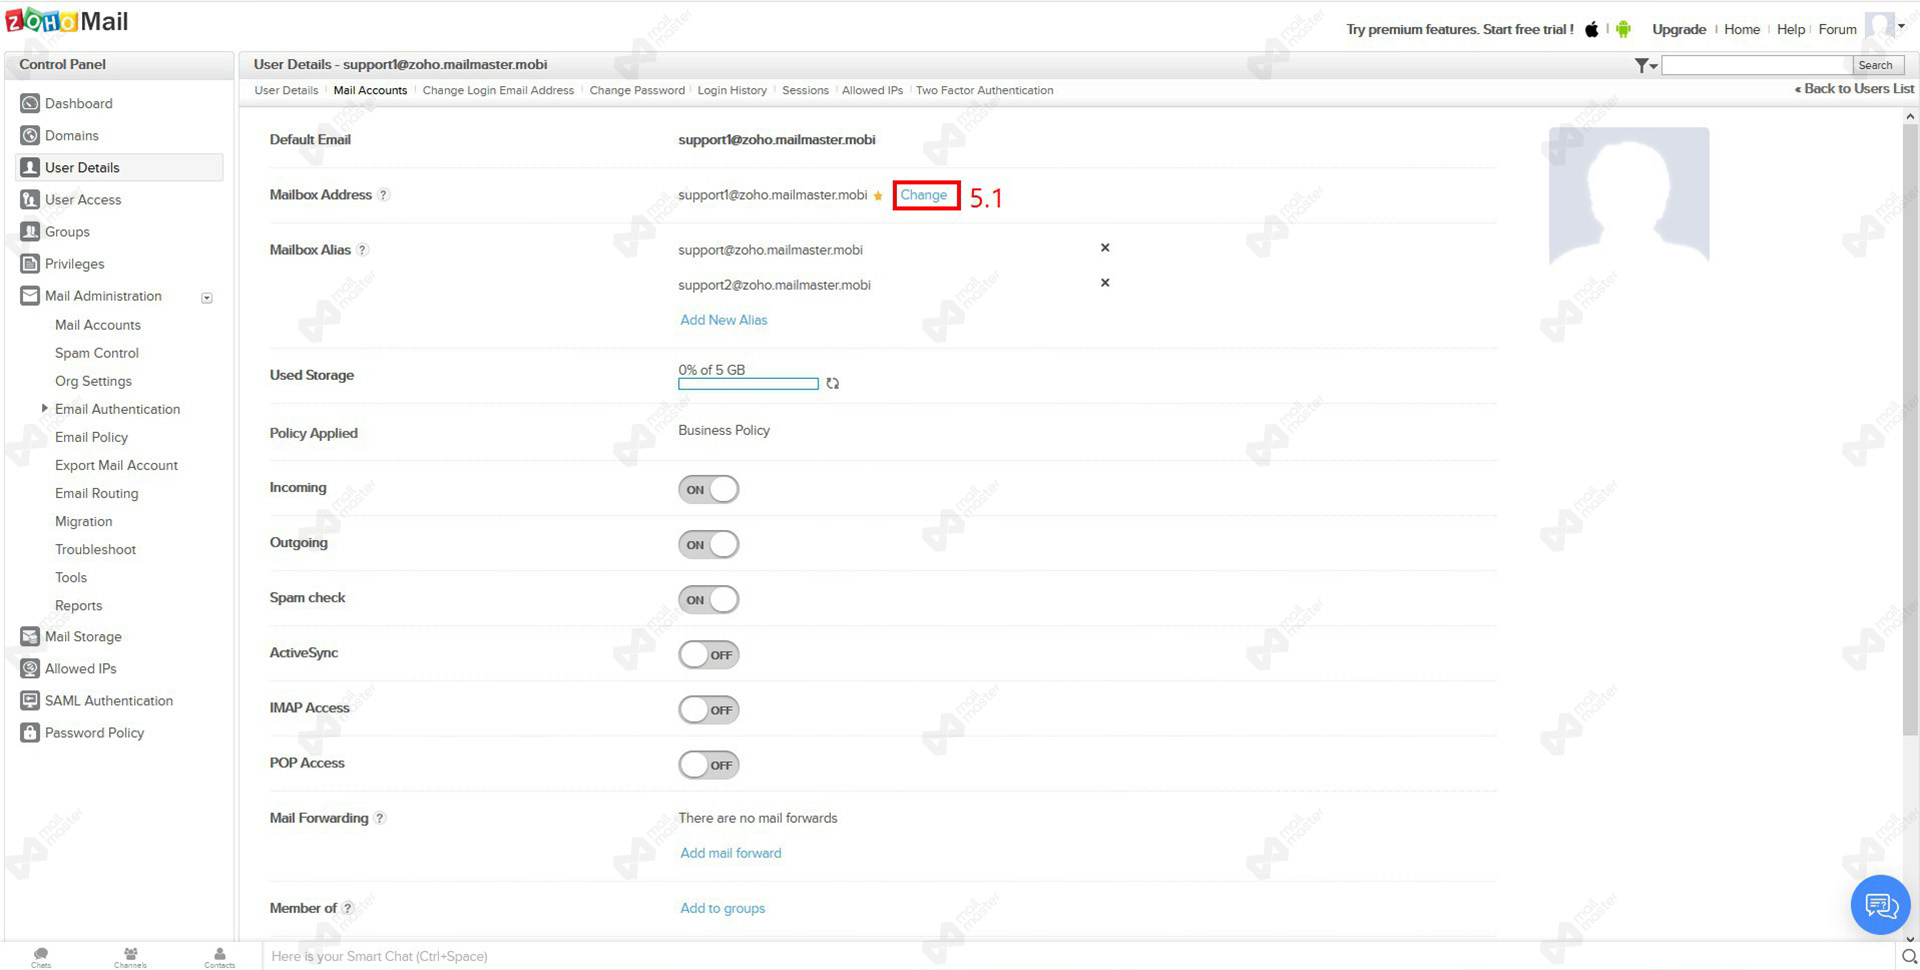The width and height of the screenshot is (1920, 970).
Task: Open the Apple app download icon
Action: click(1591, 29)
